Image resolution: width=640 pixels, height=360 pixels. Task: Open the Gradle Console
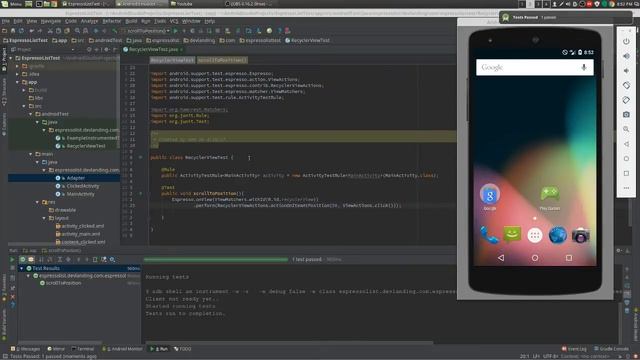coord(611,349)
